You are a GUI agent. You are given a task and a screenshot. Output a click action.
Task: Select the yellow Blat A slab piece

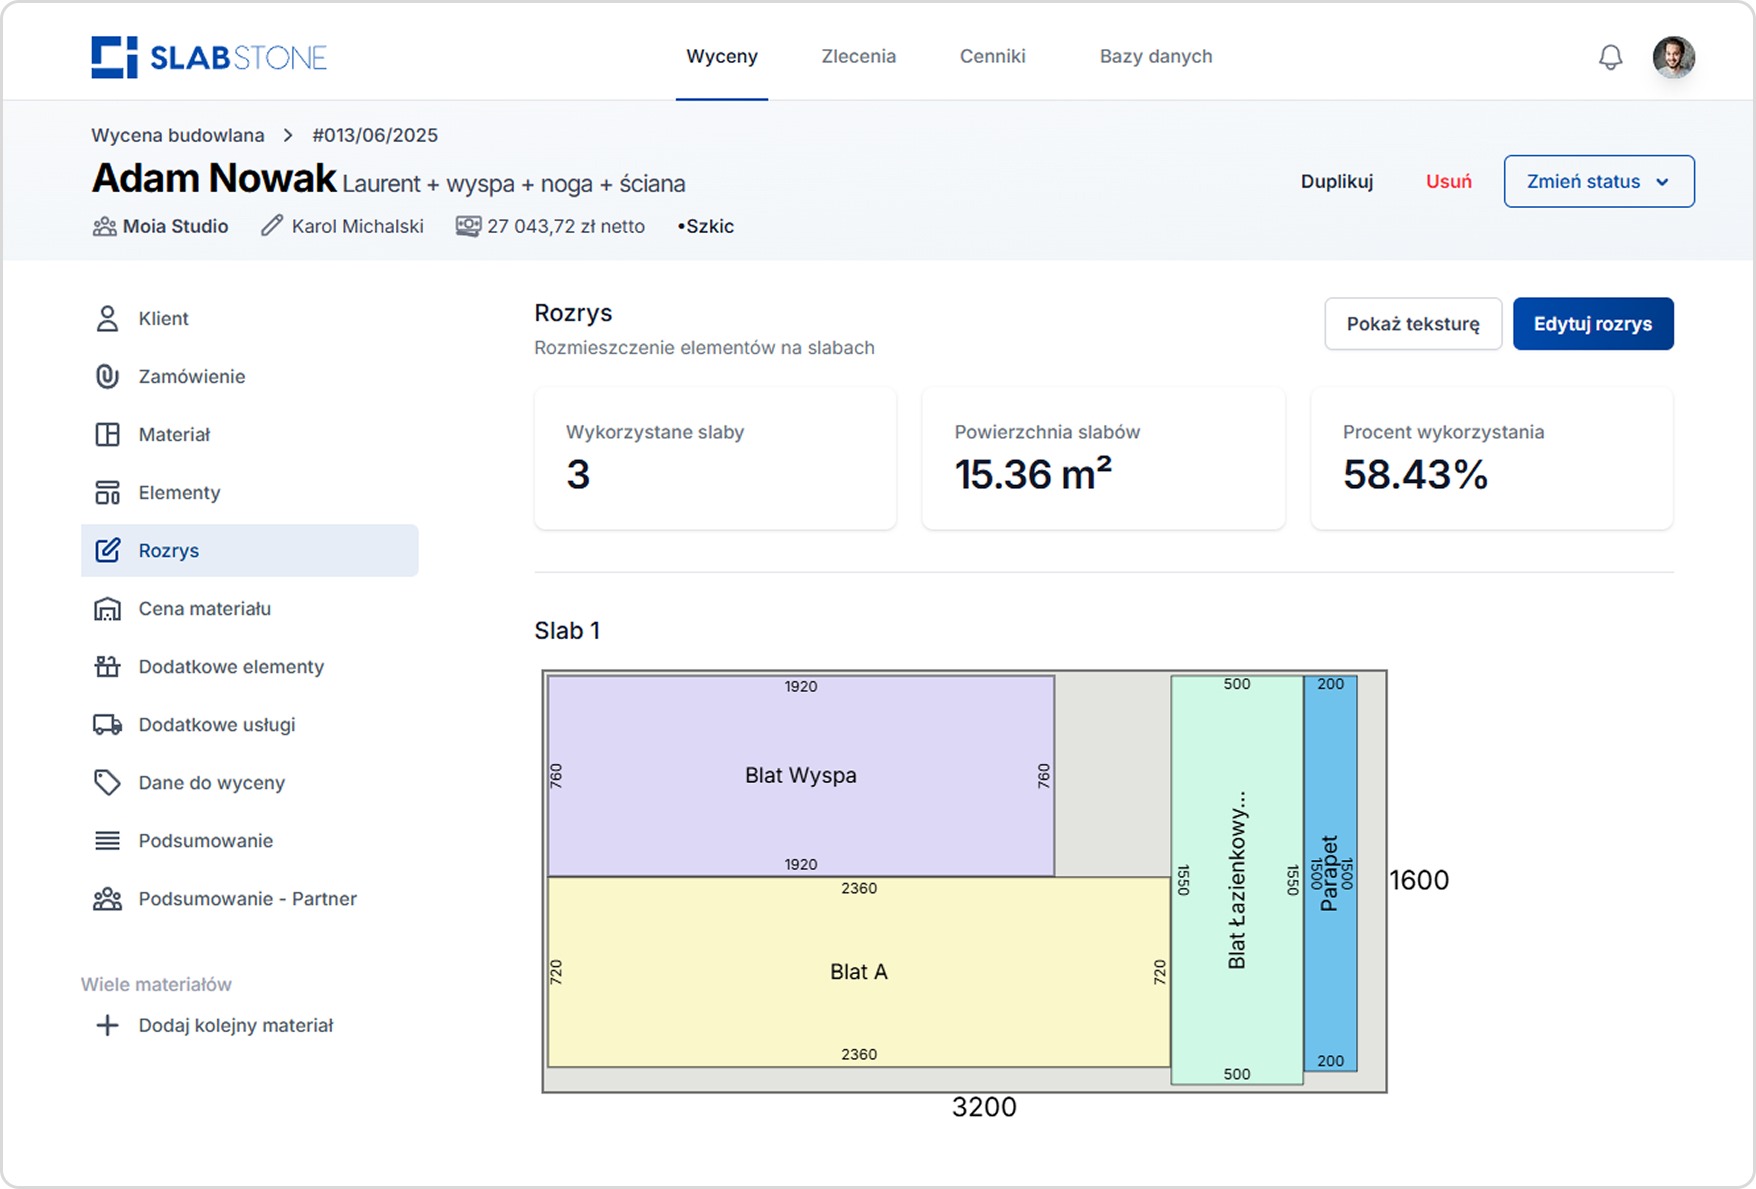(x=858, y=972)
